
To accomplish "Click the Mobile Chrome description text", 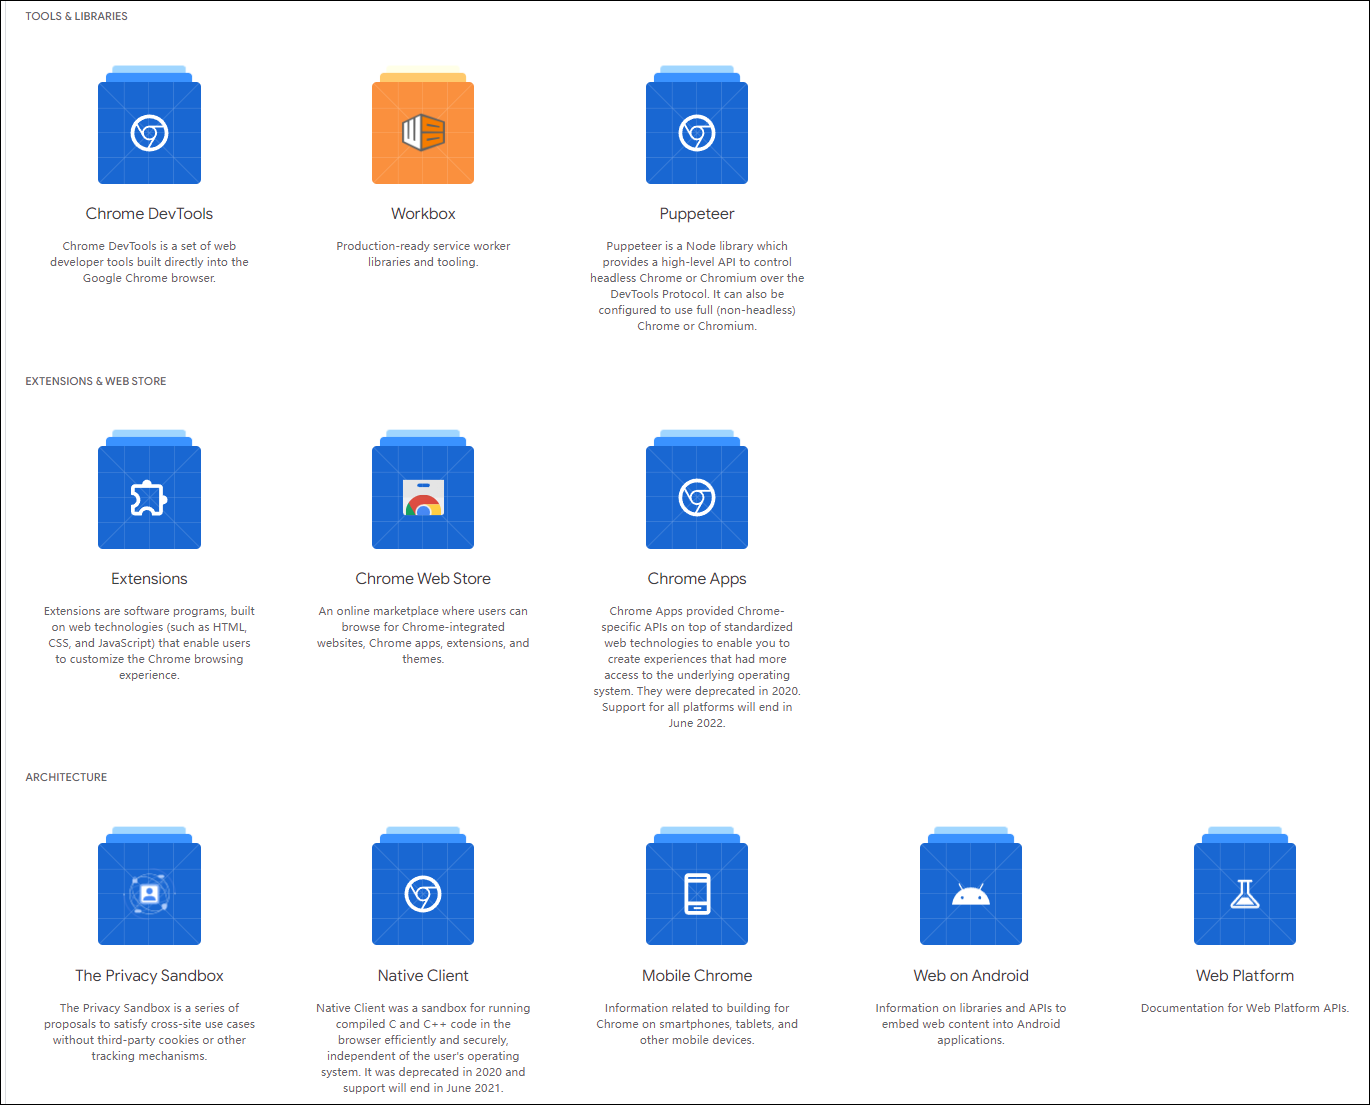I will pos(697,1024).
